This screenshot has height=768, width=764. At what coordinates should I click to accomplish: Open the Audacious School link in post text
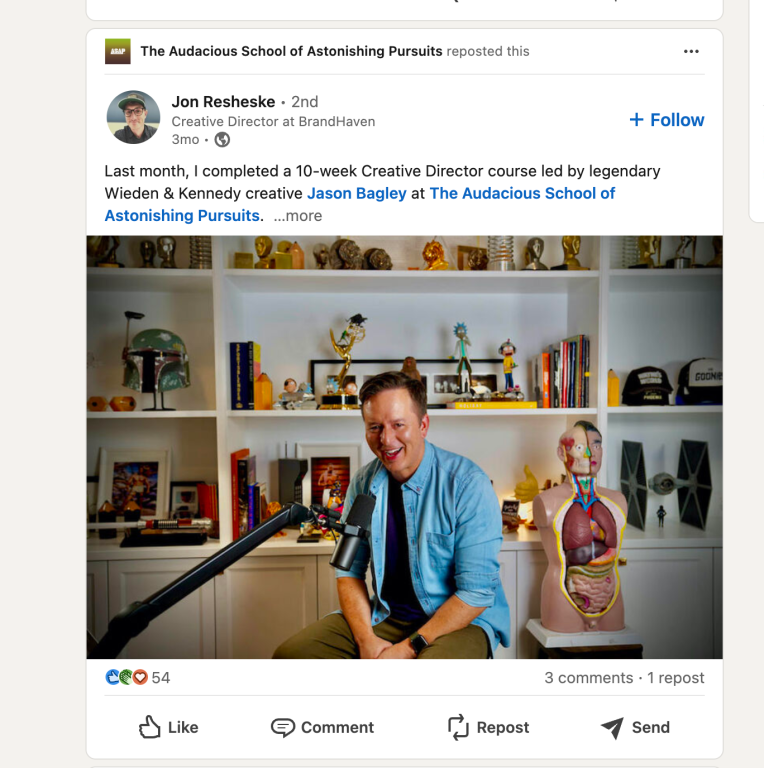(x=521, y=193)
